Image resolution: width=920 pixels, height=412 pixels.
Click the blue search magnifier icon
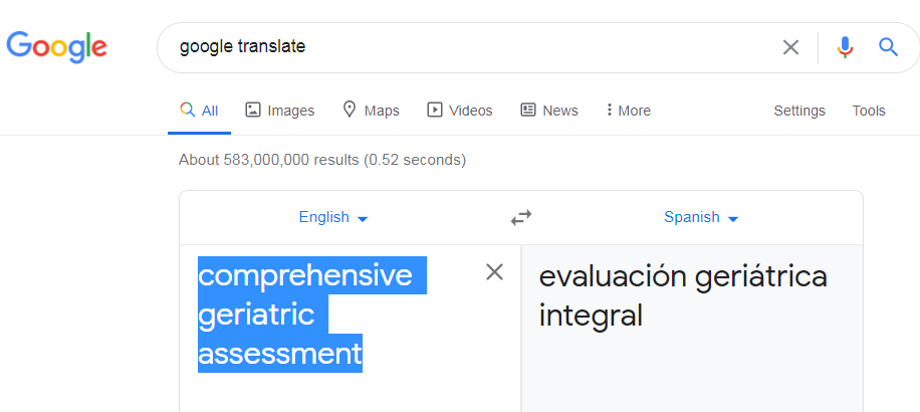[888, 47]
